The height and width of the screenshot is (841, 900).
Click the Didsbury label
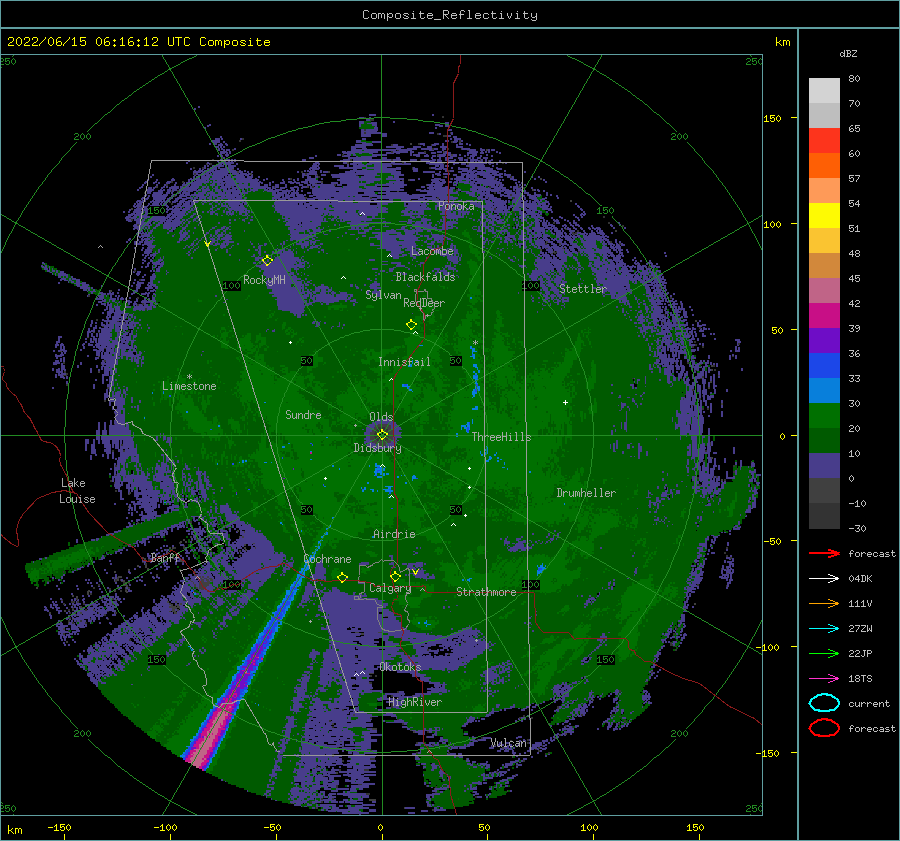tap(378, 448)
